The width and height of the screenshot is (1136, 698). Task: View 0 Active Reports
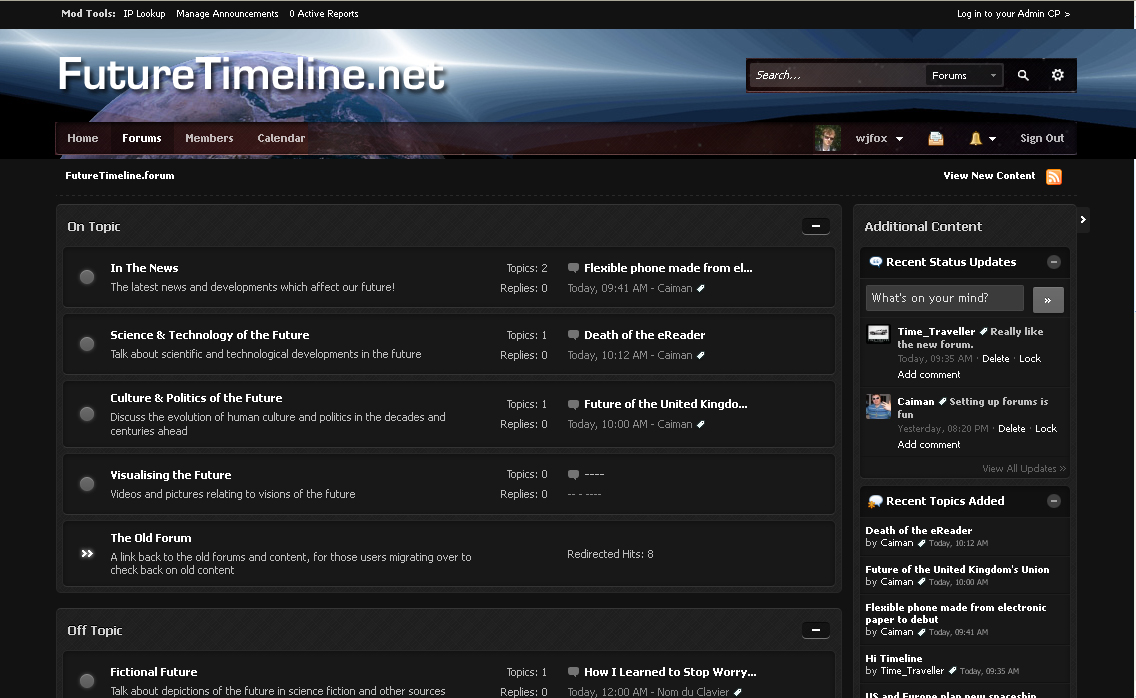324,14
